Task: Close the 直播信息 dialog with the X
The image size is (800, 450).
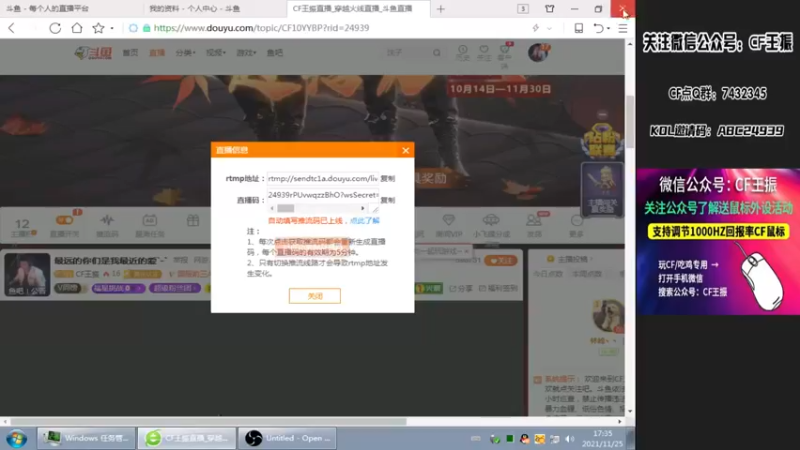Action: (x=406, y=150)
